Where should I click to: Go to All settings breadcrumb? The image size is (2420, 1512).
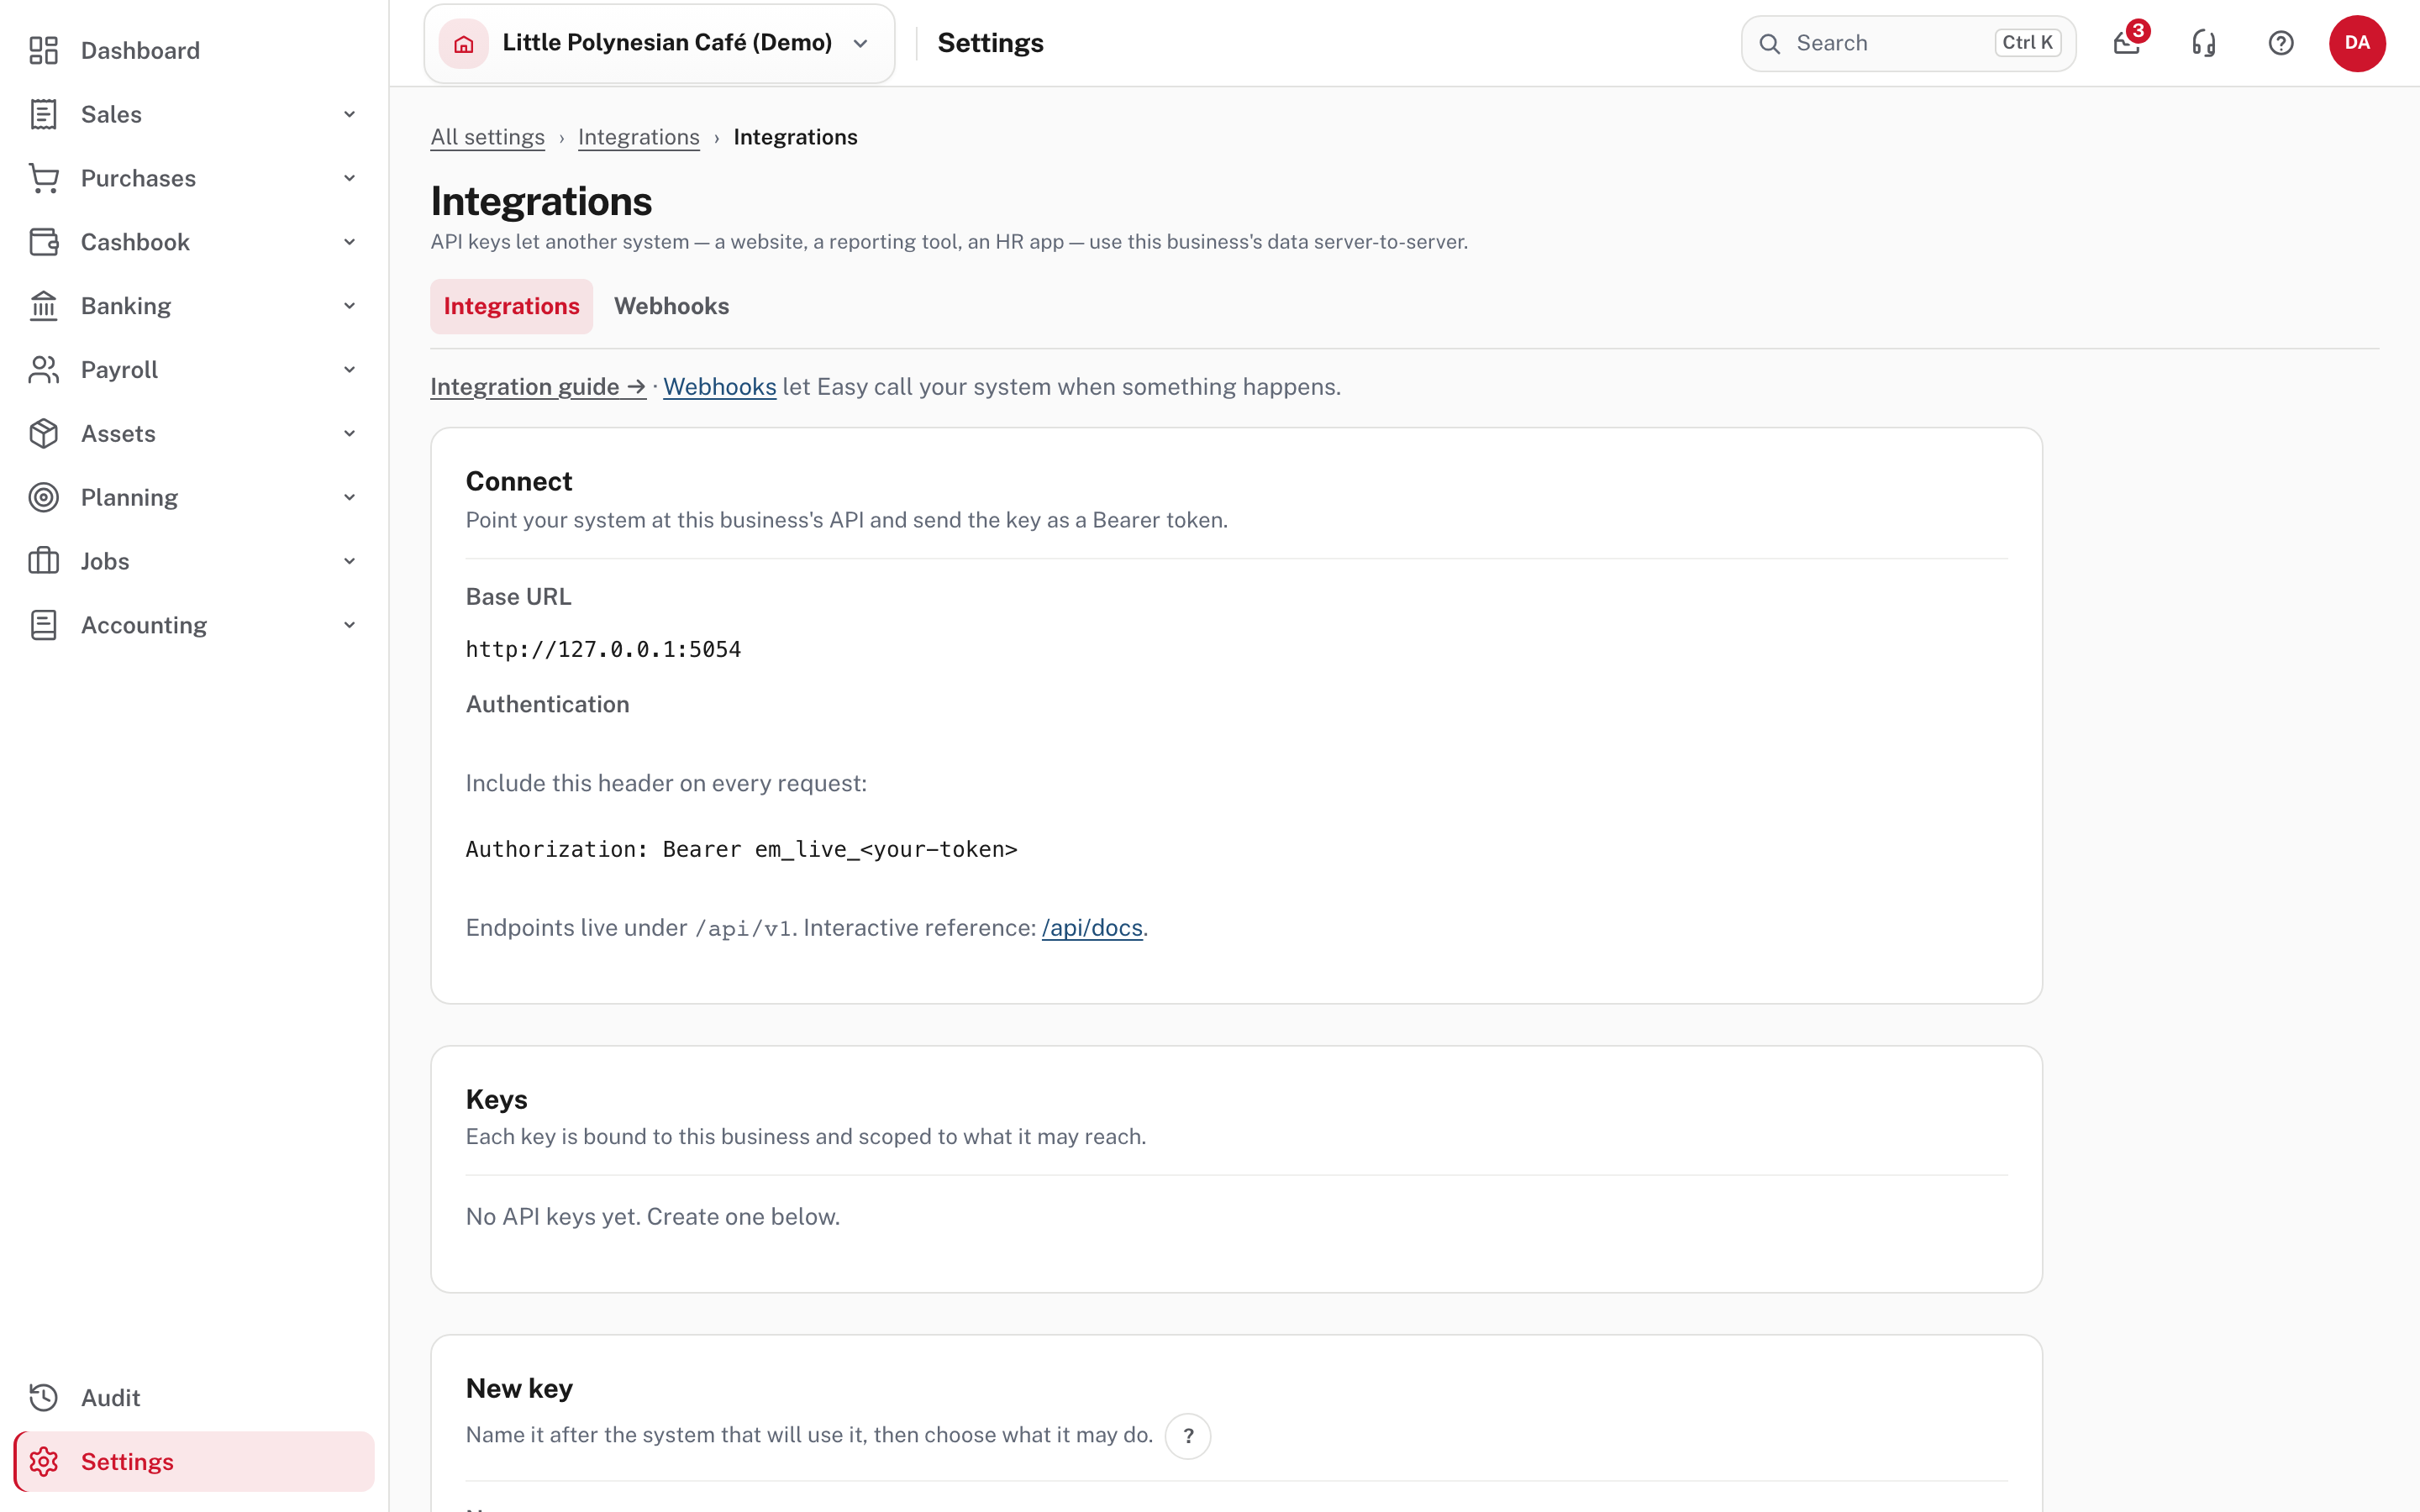pos(487,137)
